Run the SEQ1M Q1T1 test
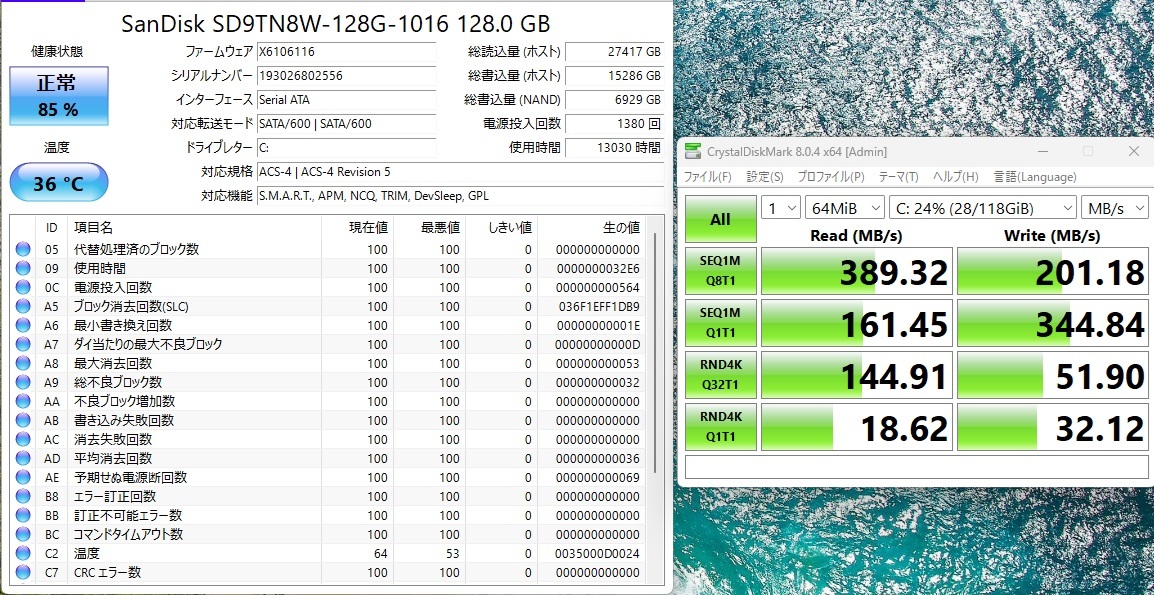 pos(721,323)
